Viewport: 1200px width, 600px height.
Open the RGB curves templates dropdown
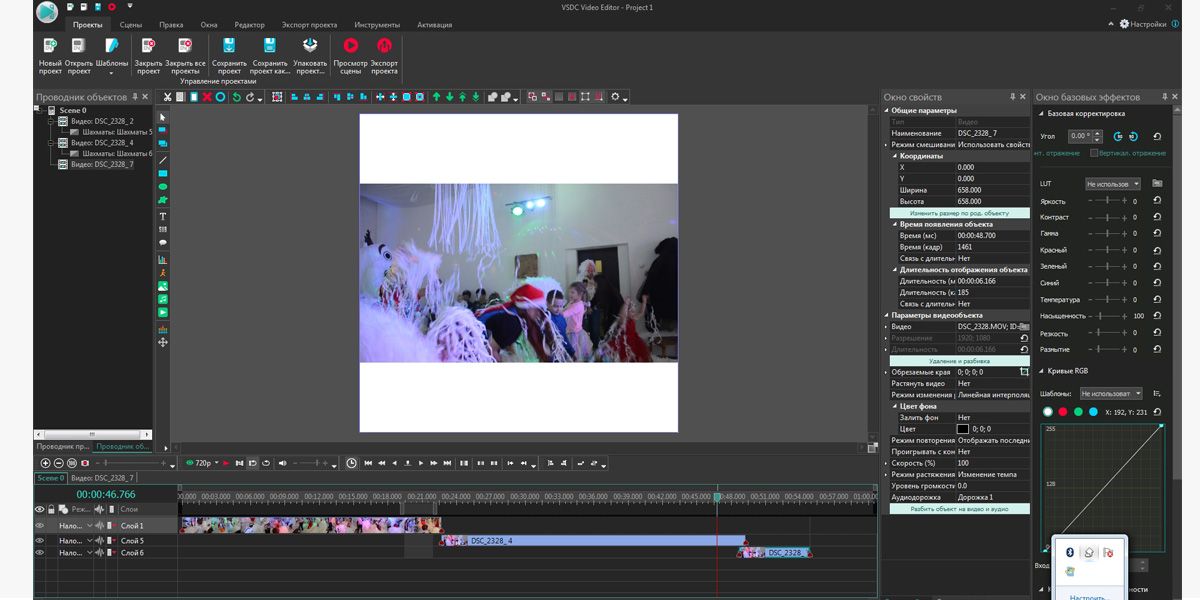(x=1110, y=394)
